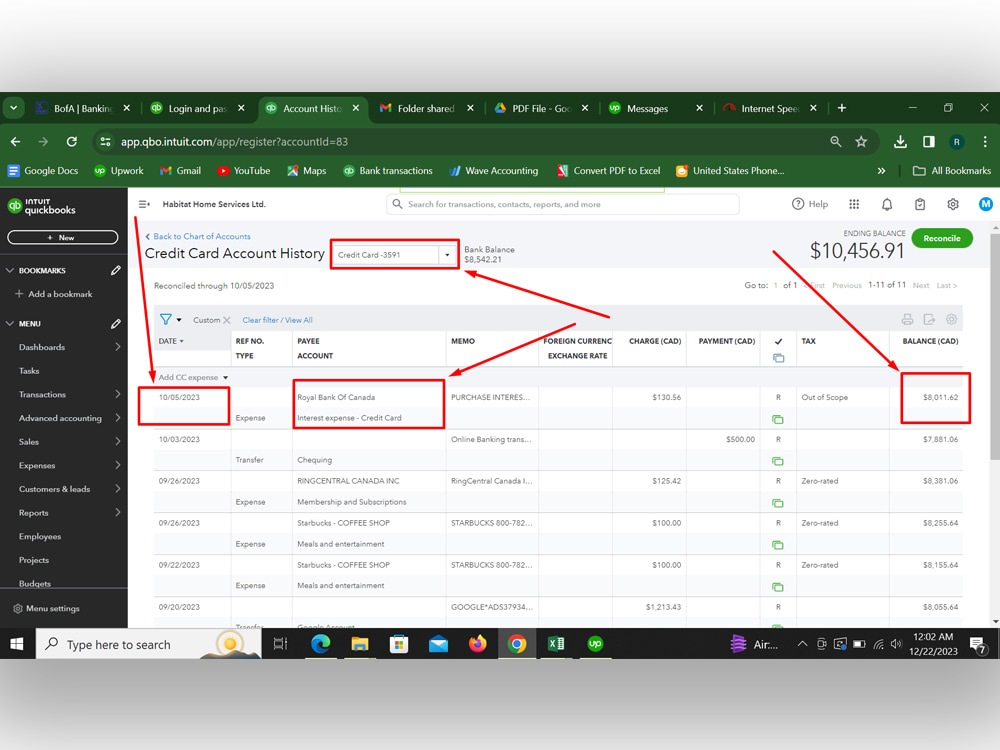The width and height of the screenshot is (1000, 750).
Task: Open Excel from the taskbar
Action: [555, 644]
